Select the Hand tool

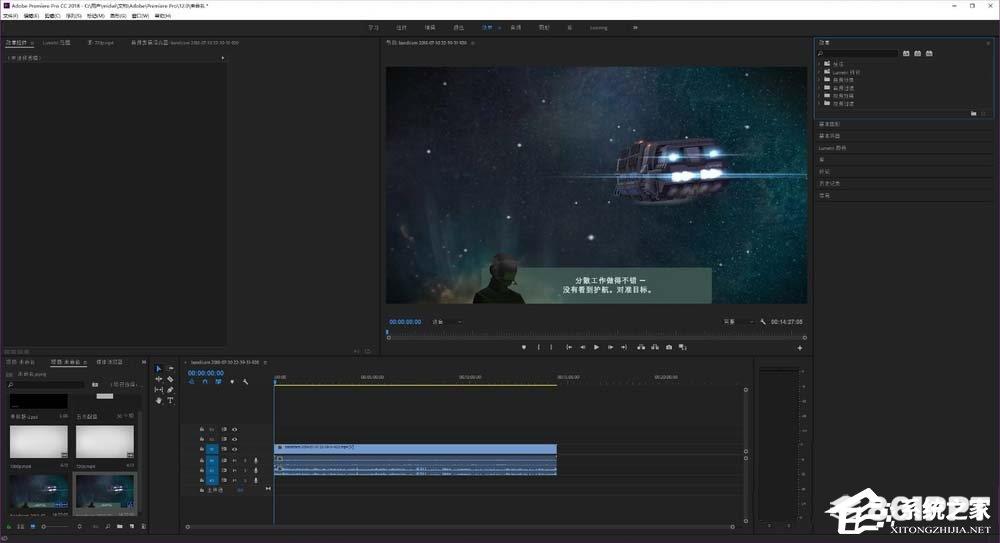coord(159,401)
